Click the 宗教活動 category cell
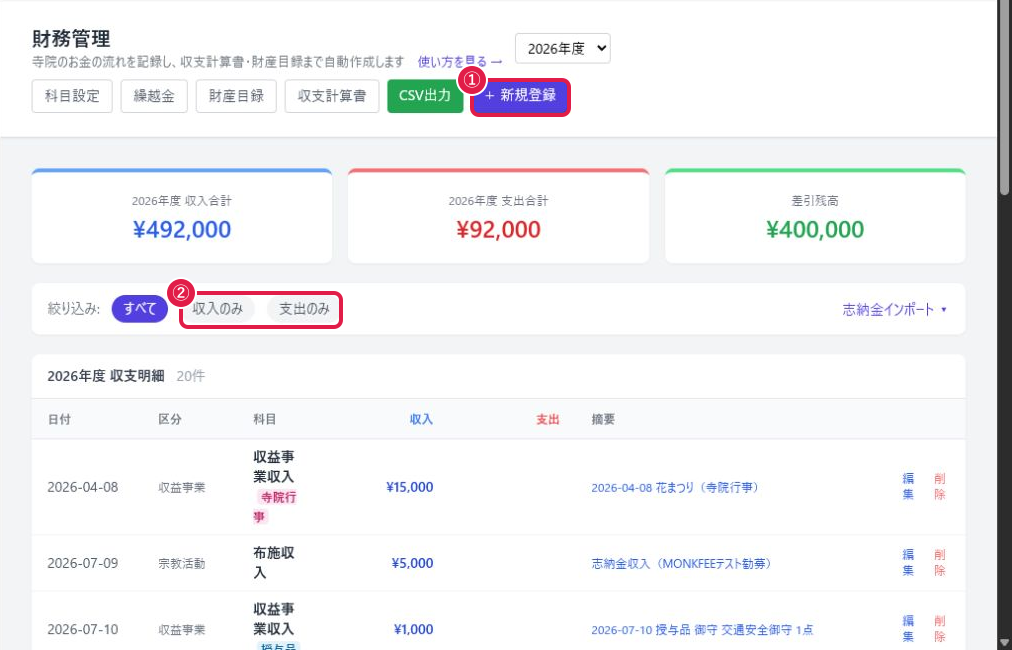Image resolution: width=1012 pixels, height=650 pixels. pos(181,564)
